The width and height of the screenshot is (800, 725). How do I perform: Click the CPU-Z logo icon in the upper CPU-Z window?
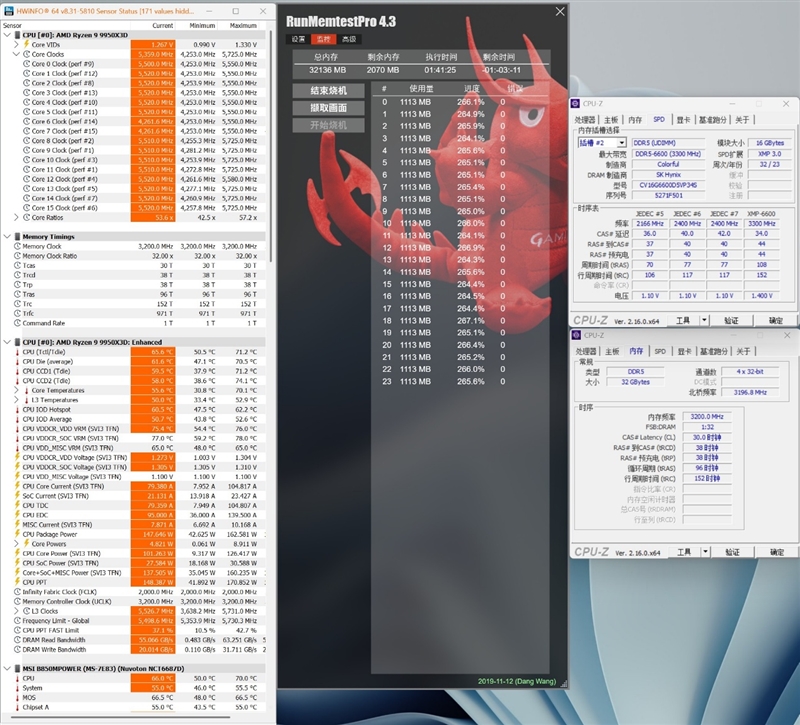click(x=575, y=103)
